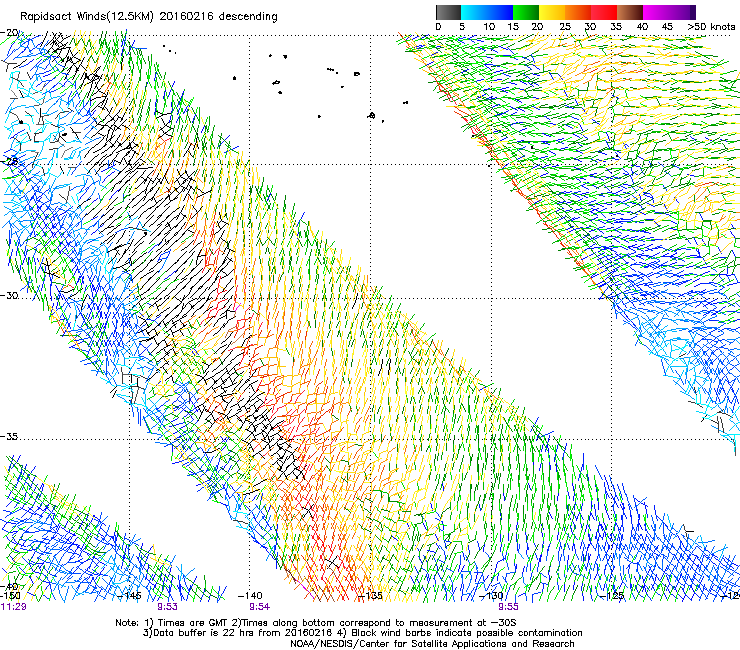
Task: Click the purple '11:29' swath time
Action: tap(13, 607)
